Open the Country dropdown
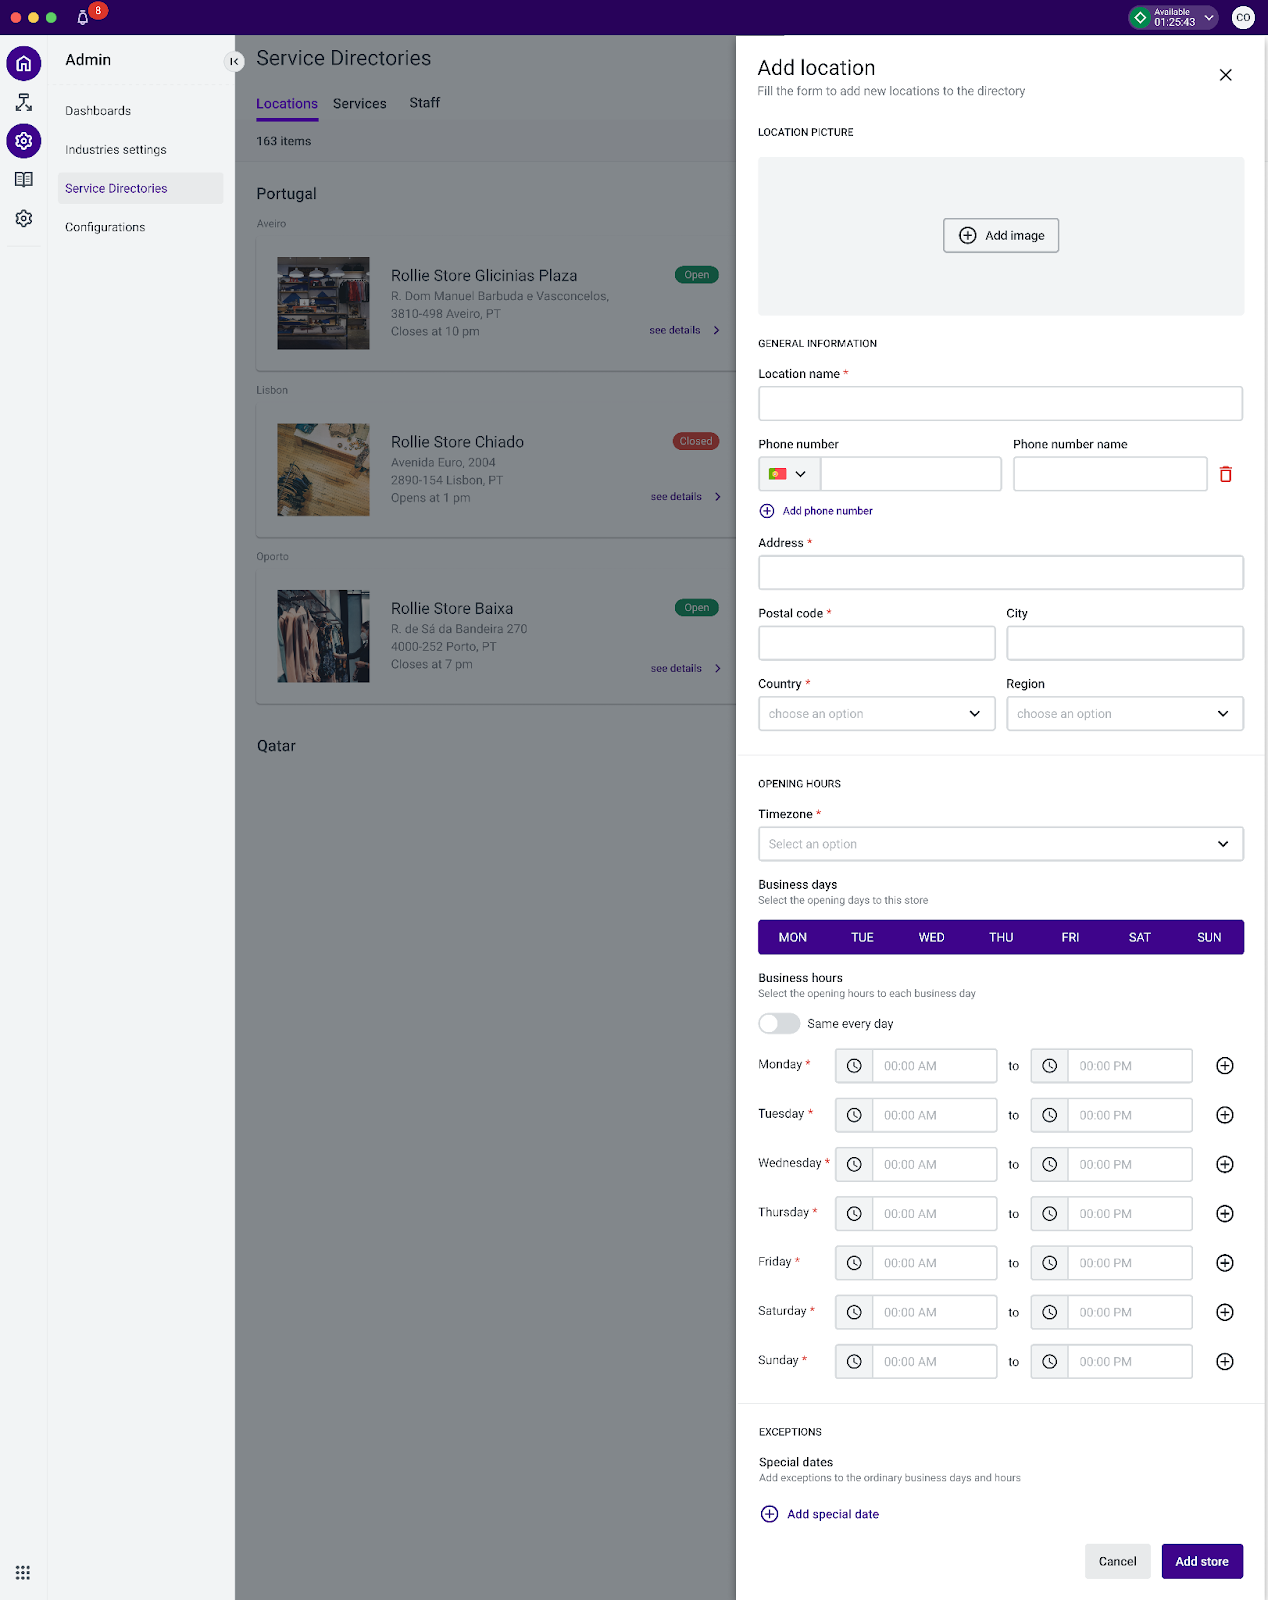The image size is (1268, 1600). click(x=877, y=714)
